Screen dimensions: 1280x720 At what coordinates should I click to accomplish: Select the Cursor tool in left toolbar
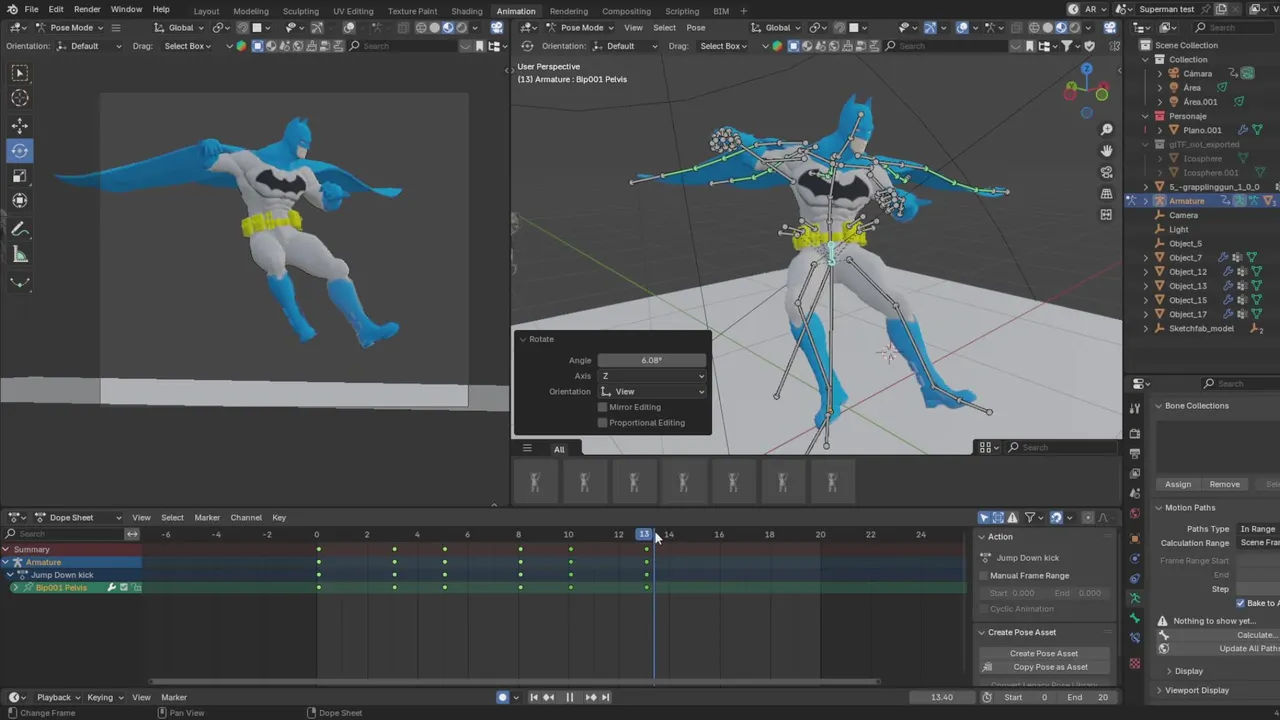click(x=20, y=98)
